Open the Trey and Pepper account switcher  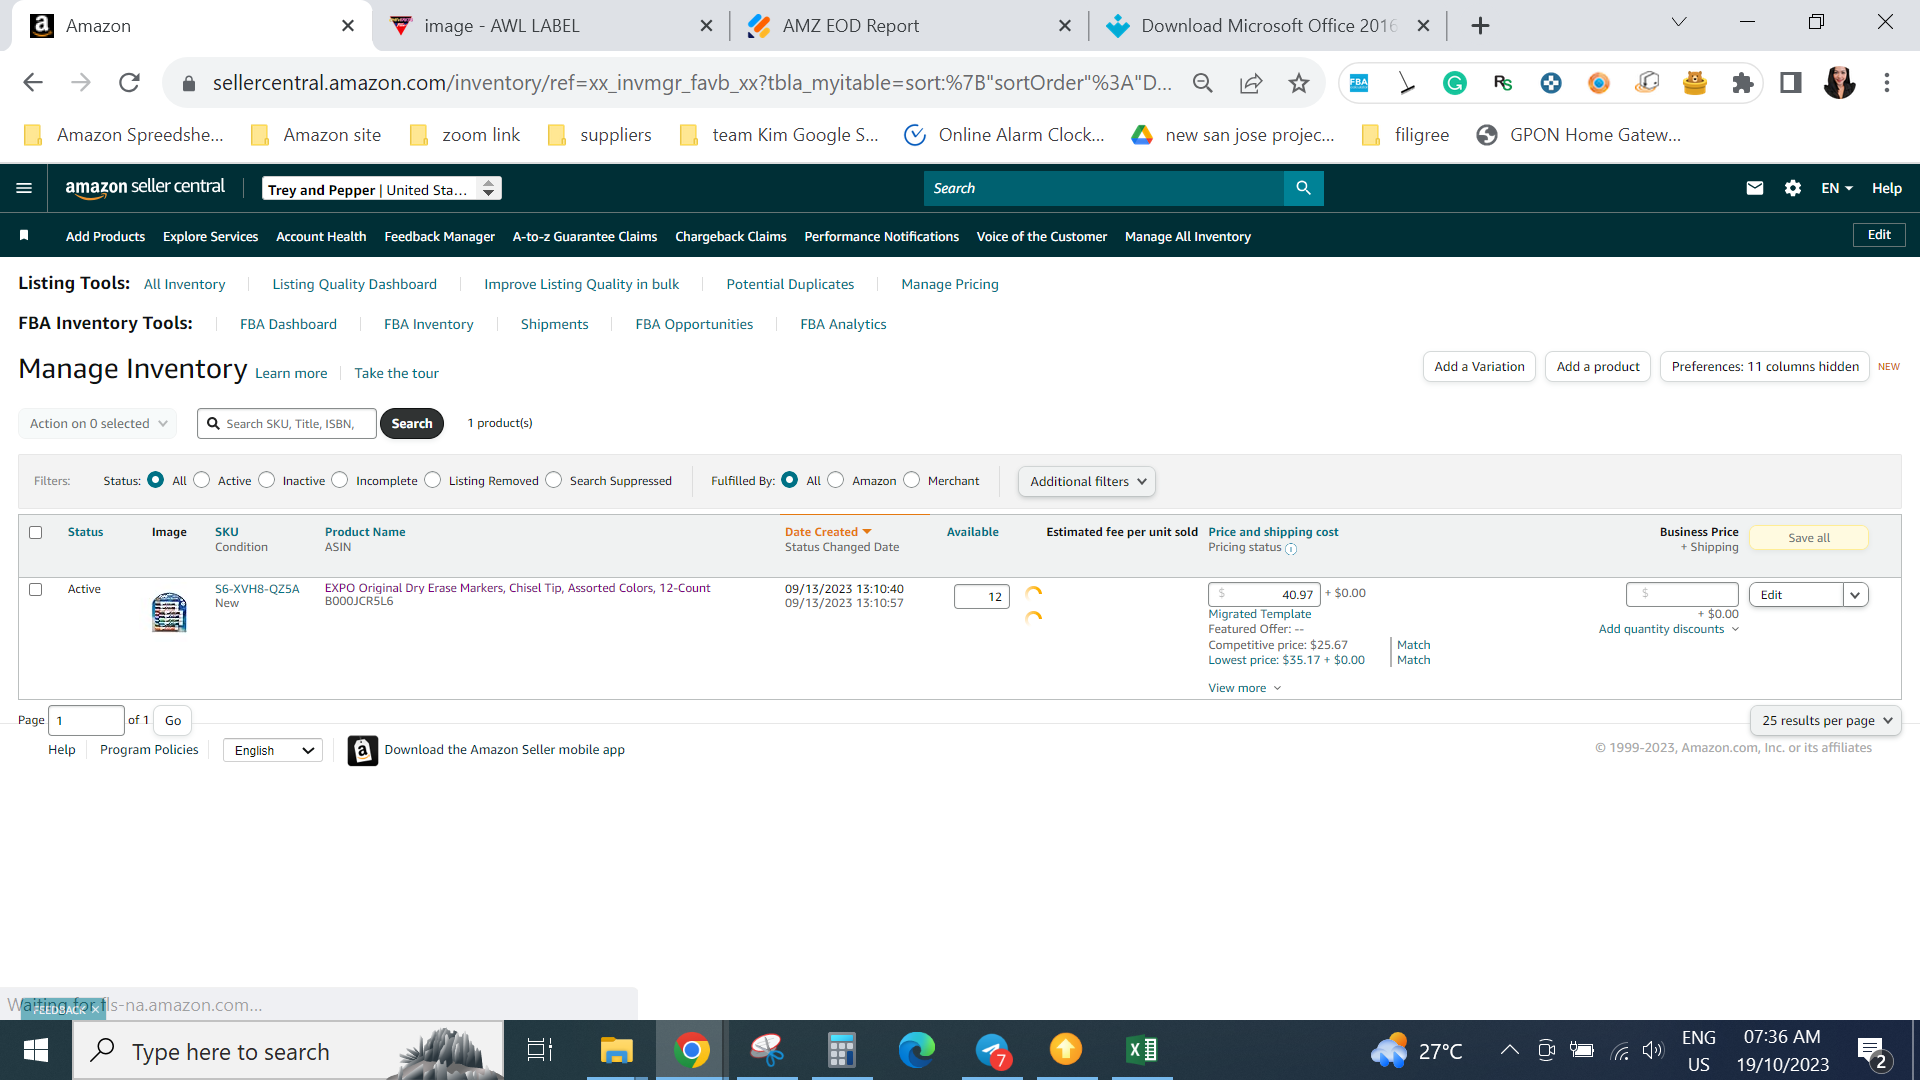(382, 189)
